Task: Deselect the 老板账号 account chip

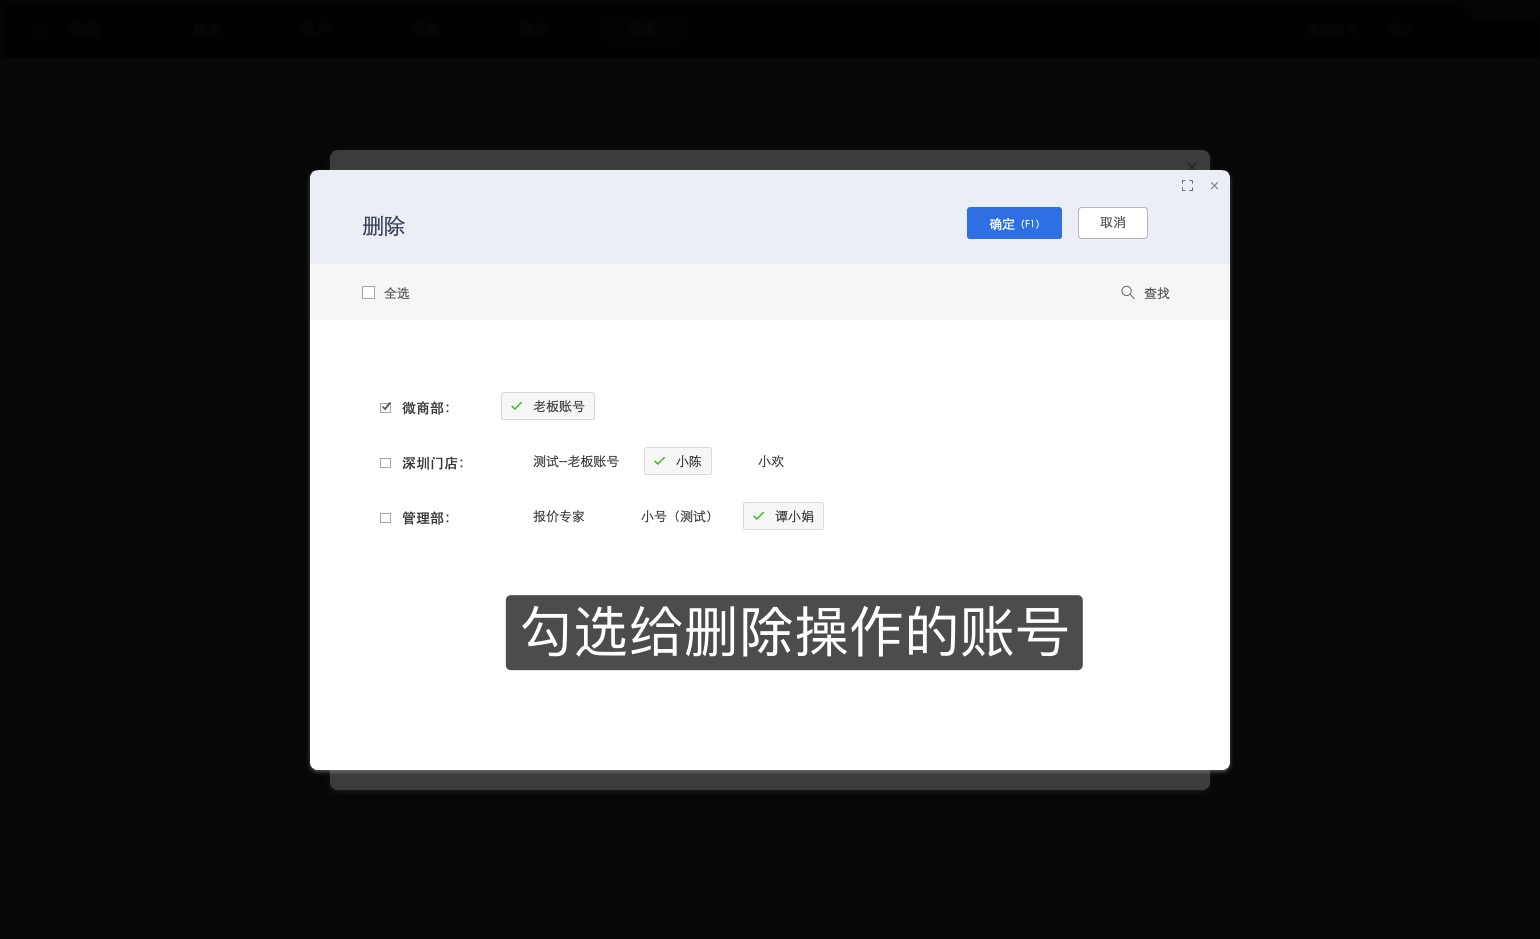Action: click(548, 406)
